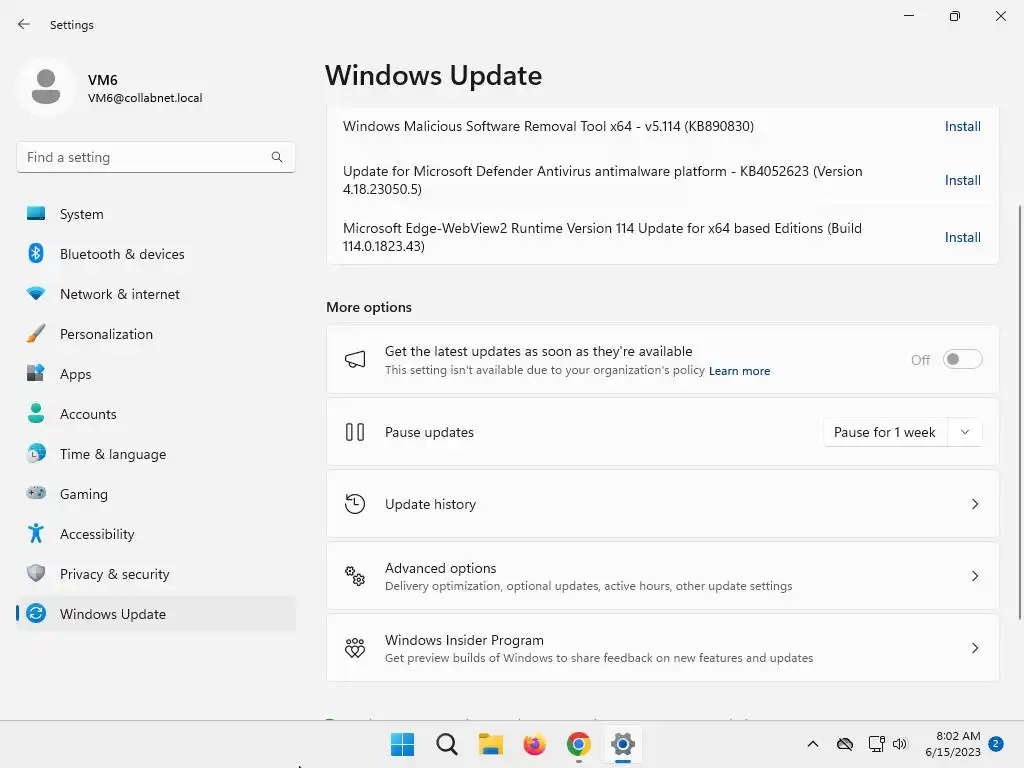
Task: Click the gears icon beside Advanced options
Action: tap(355, 575)
